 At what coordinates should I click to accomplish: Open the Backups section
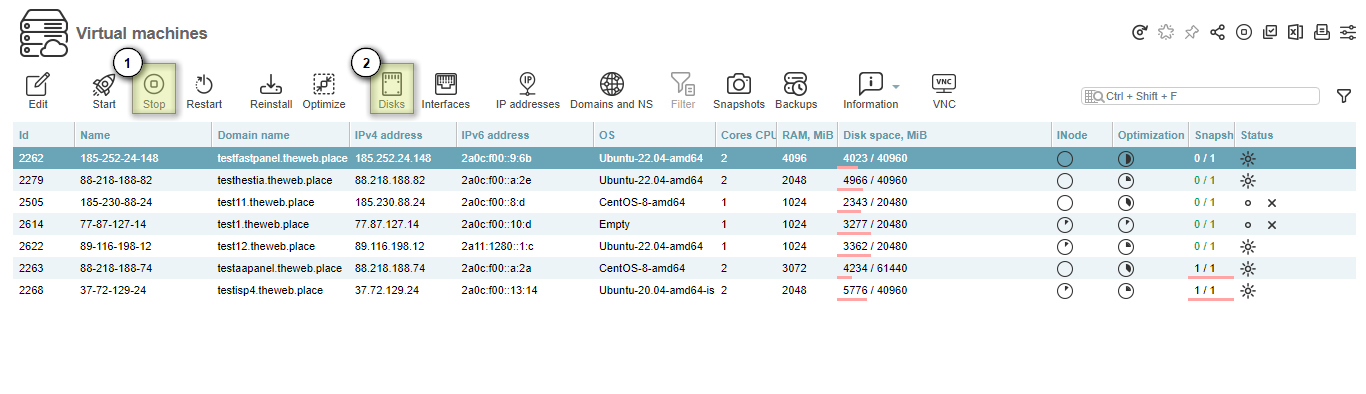click(796, 91)
